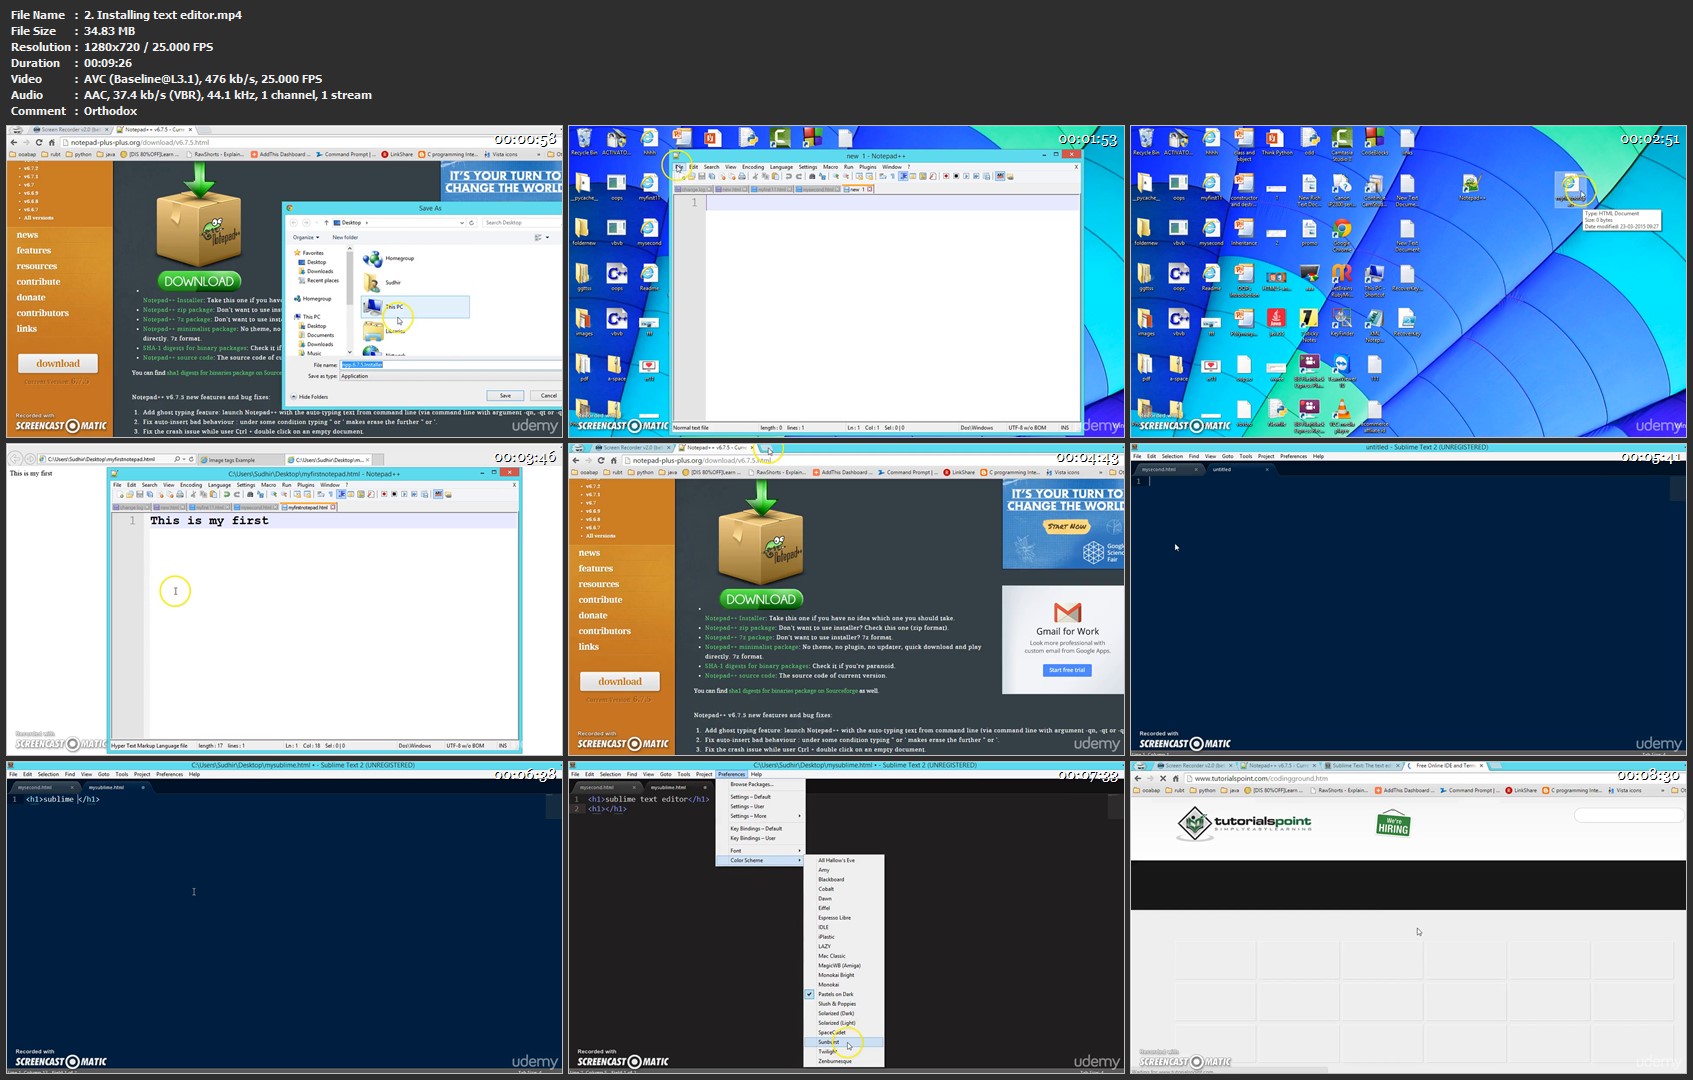Open the Organize dropdown in Save As dialog
This screenshot has width=1693, height=1080.
click(306, 237)
